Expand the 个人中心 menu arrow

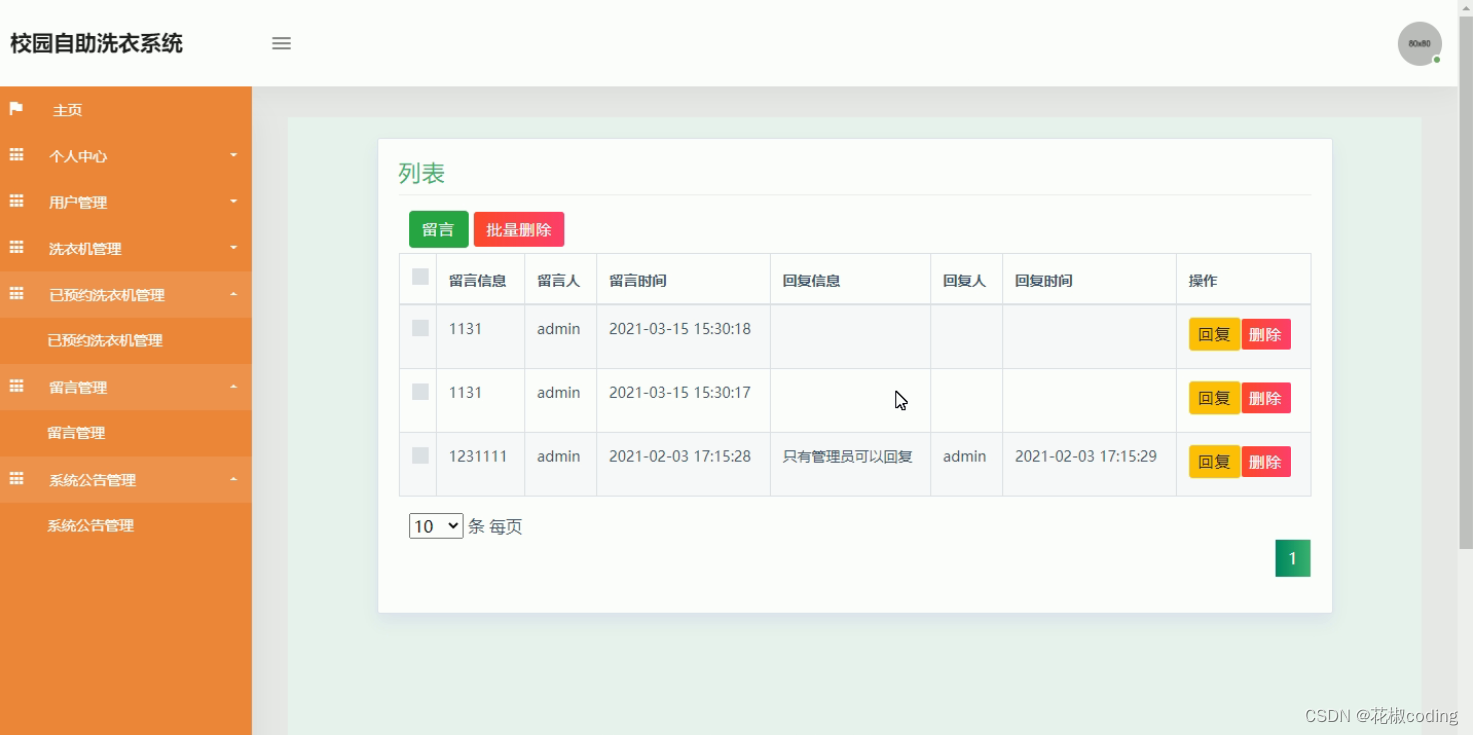pyautogui.click(x=234, y=155)
